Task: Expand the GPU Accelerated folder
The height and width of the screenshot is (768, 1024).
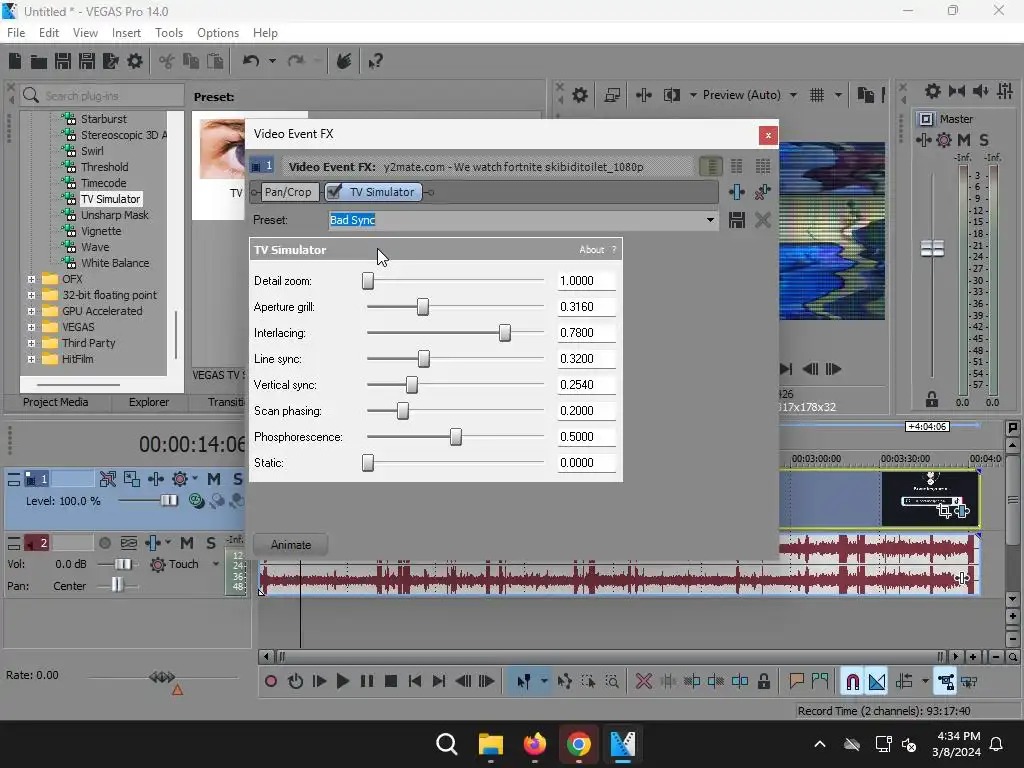Action: tap(31, 311)
